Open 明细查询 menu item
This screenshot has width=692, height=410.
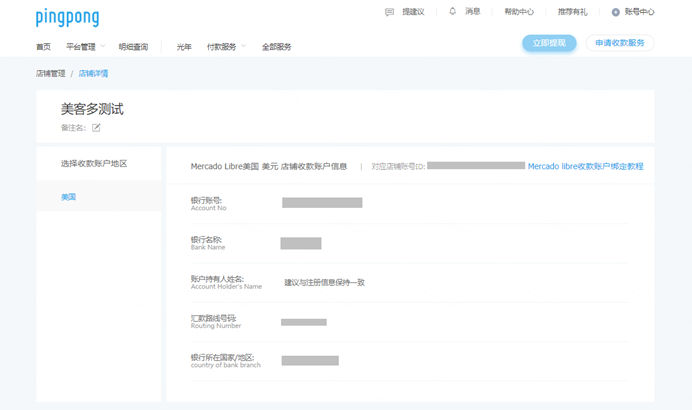click(x=133, y=47)
